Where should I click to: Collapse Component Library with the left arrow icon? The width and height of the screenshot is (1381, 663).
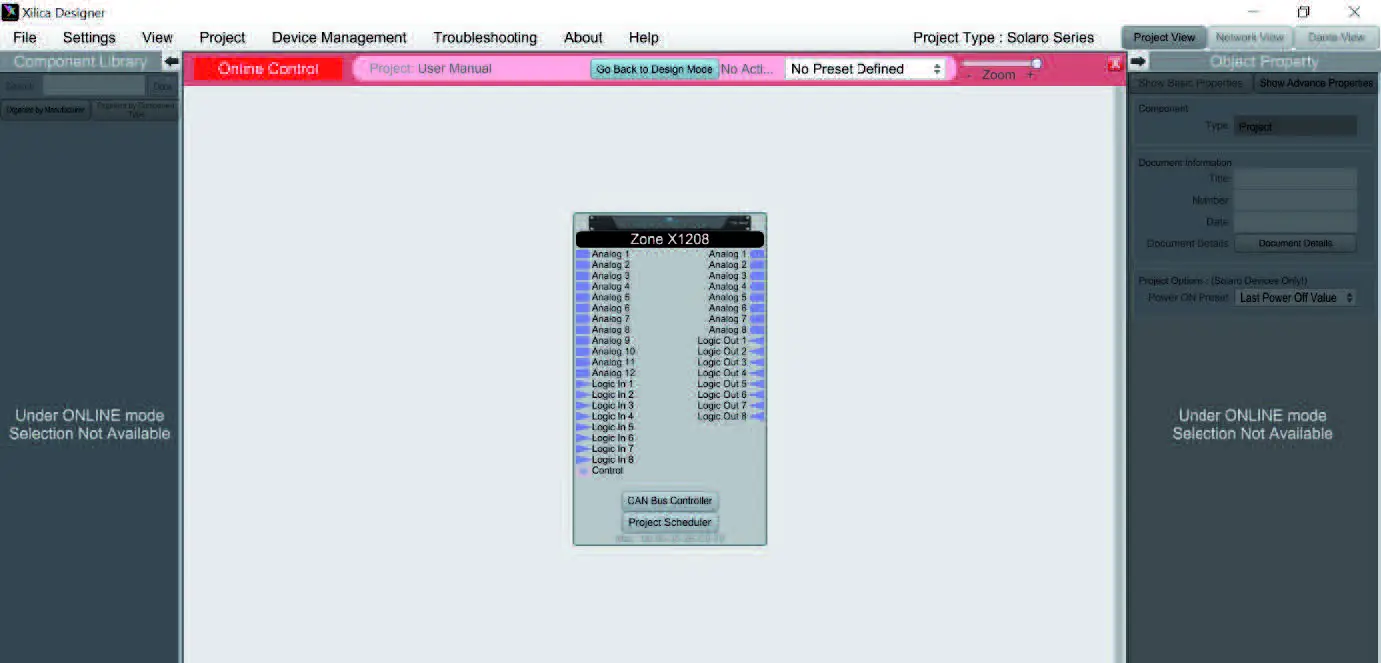[171, 61]
